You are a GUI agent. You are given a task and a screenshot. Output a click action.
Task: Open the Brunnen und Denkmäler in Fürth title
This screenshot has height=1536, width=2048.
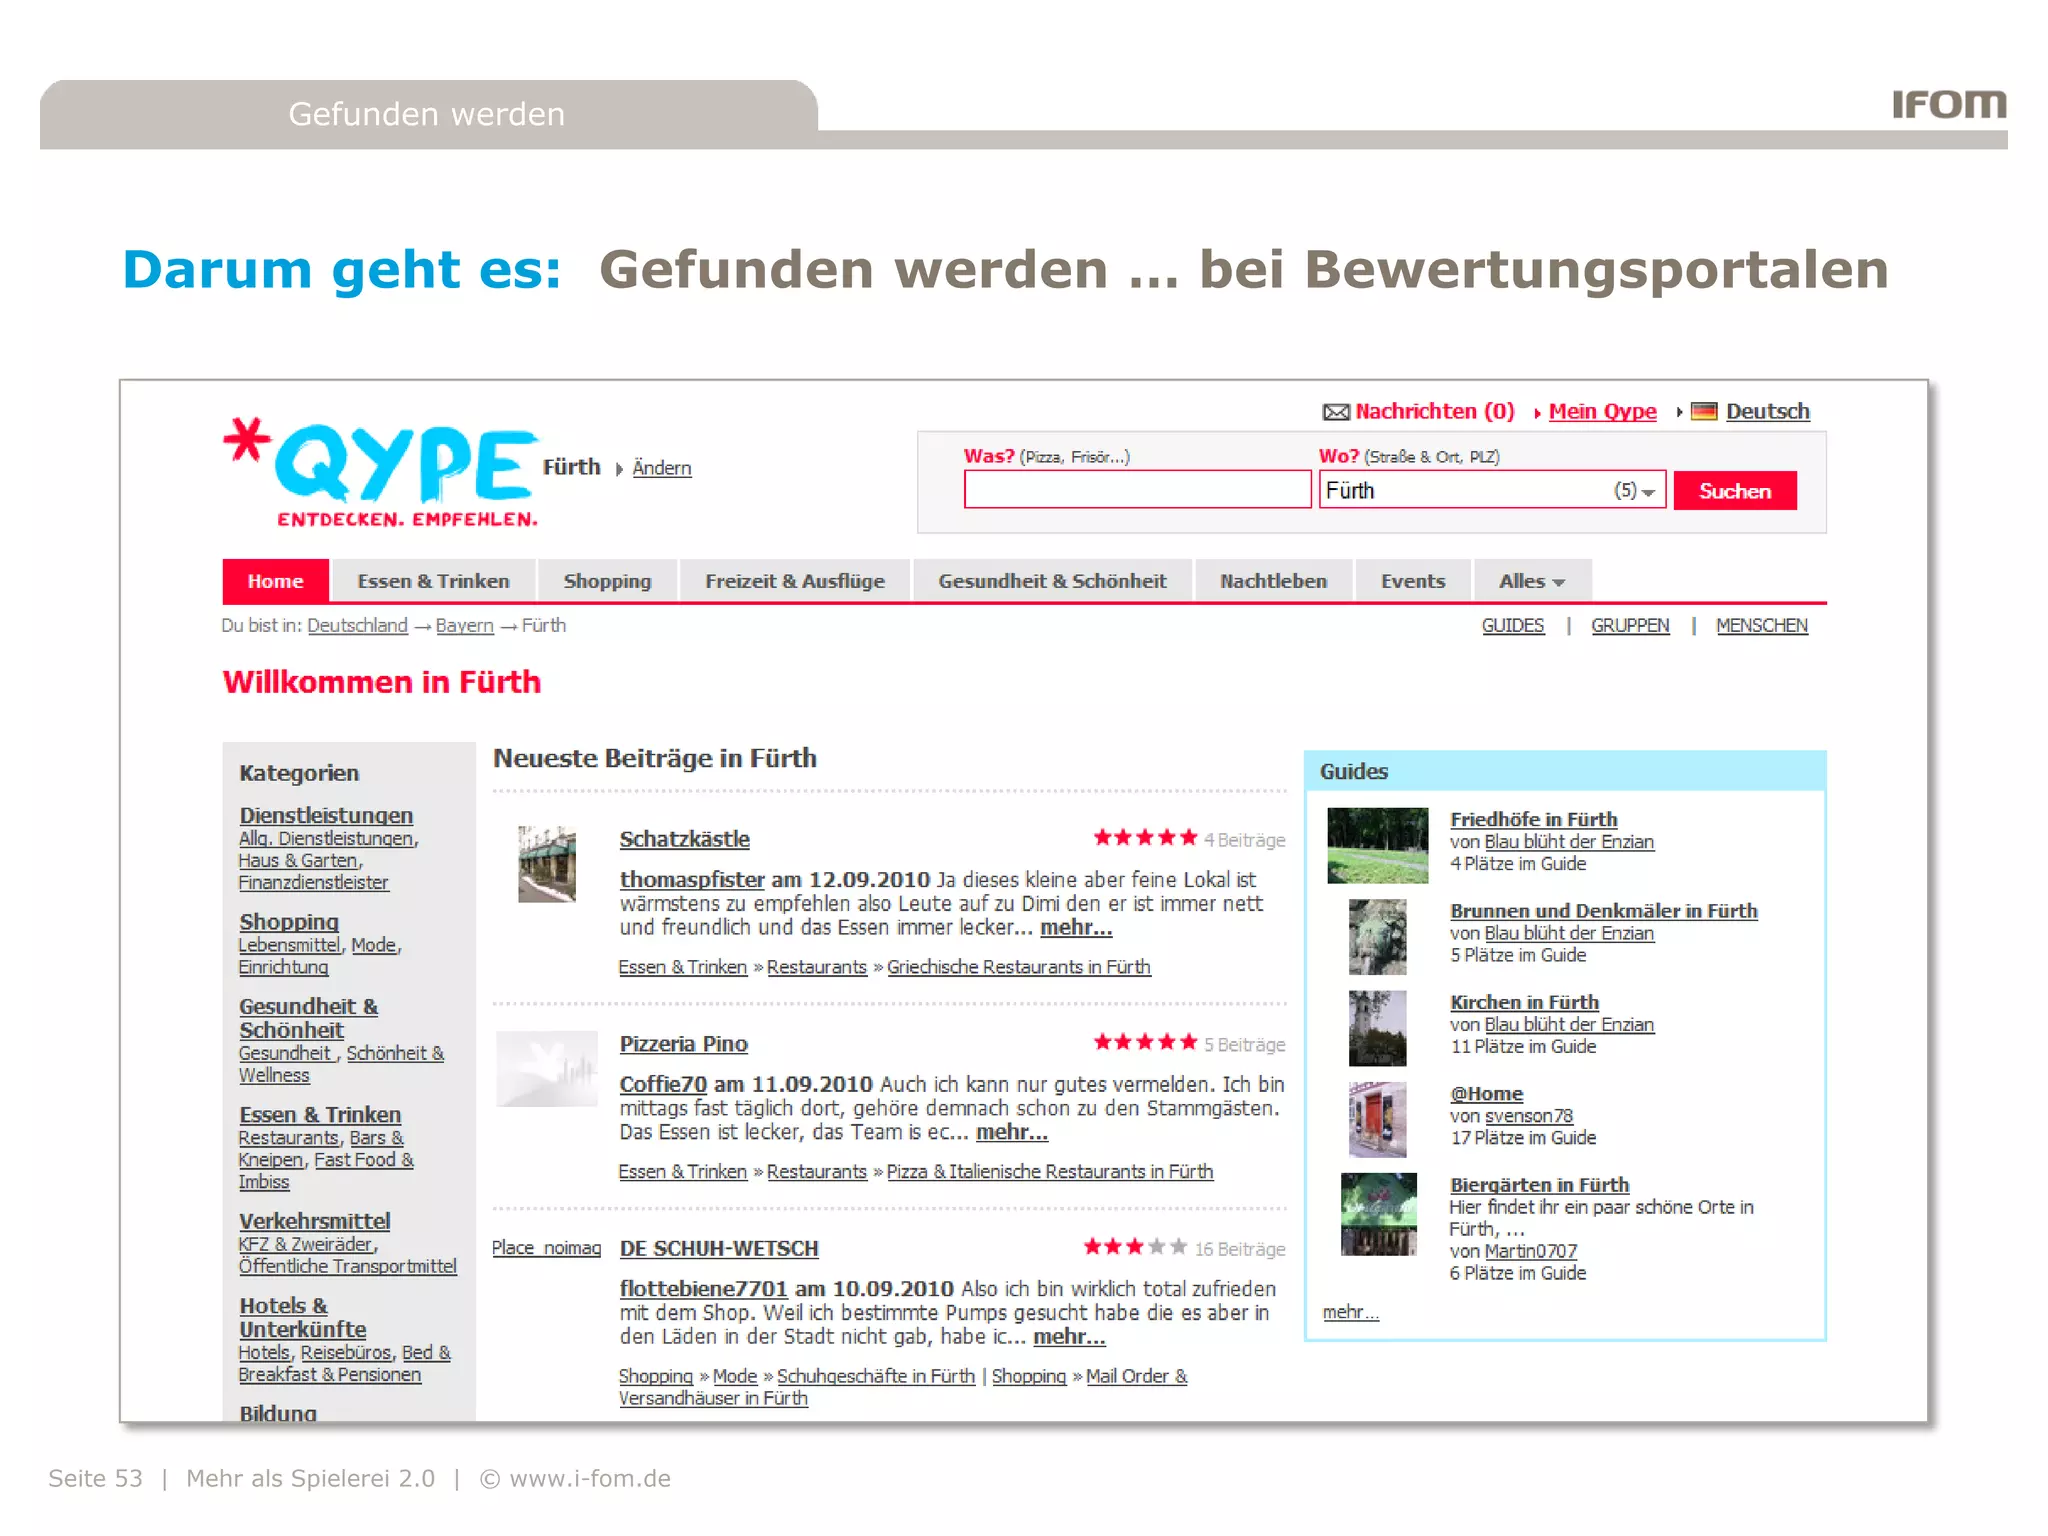[x=1604, y=910]
